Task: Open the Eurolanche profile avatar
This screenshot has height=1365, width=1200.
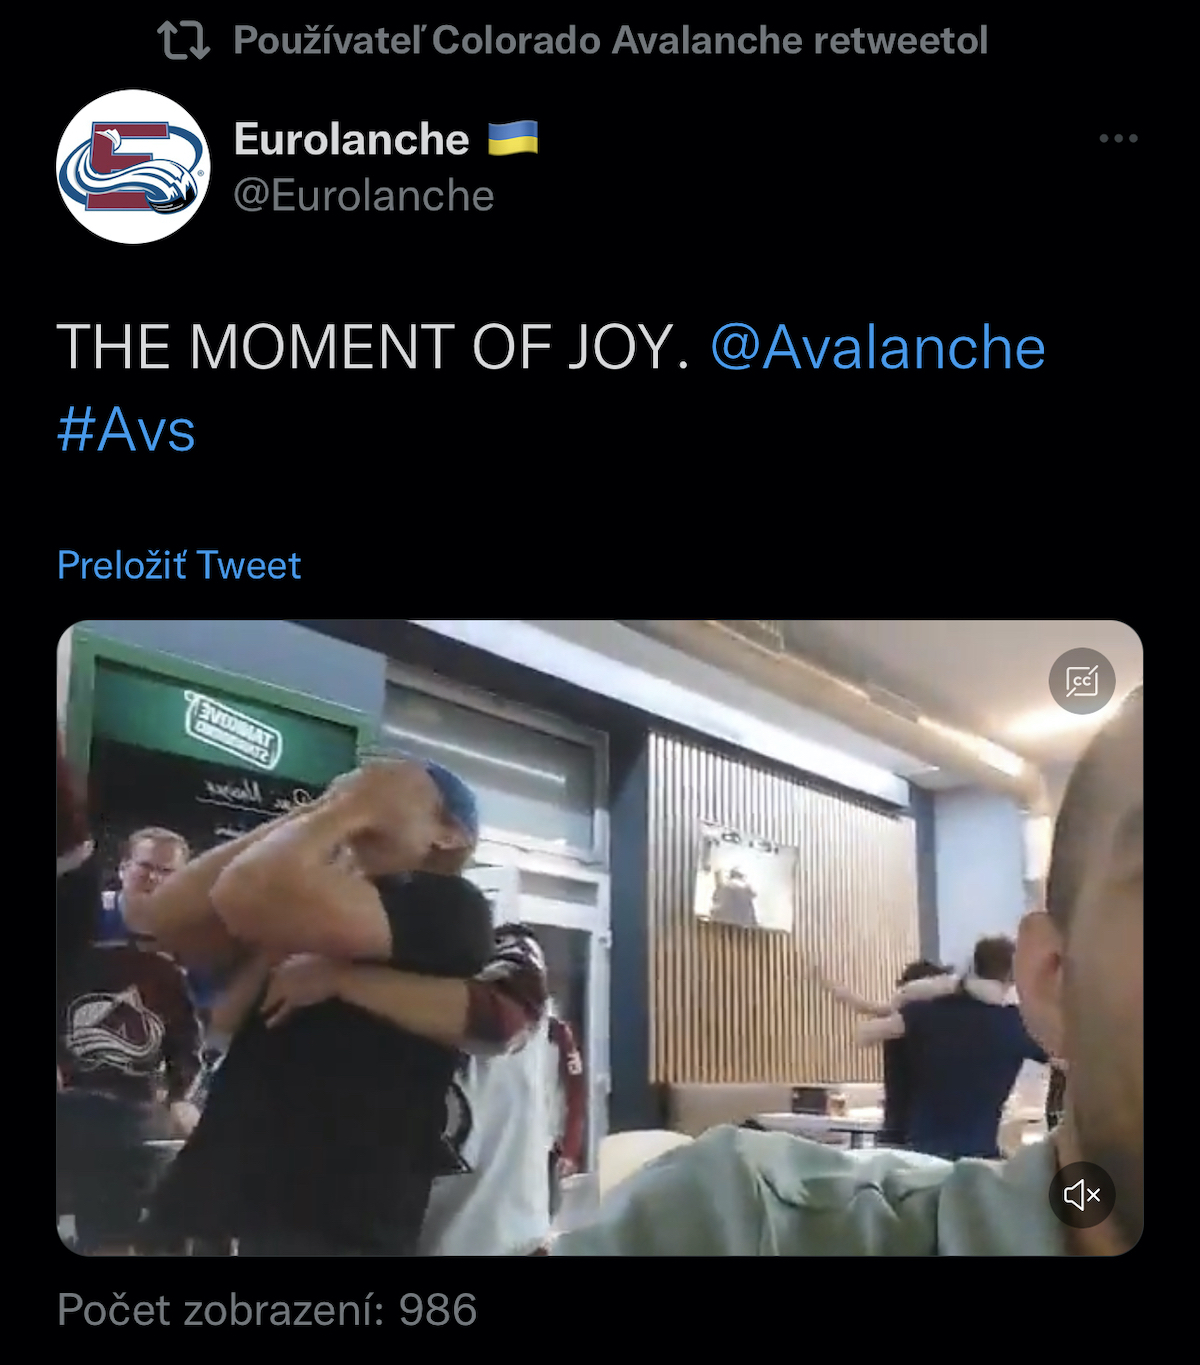Action: pyautogui.click(x=133, y=166)
